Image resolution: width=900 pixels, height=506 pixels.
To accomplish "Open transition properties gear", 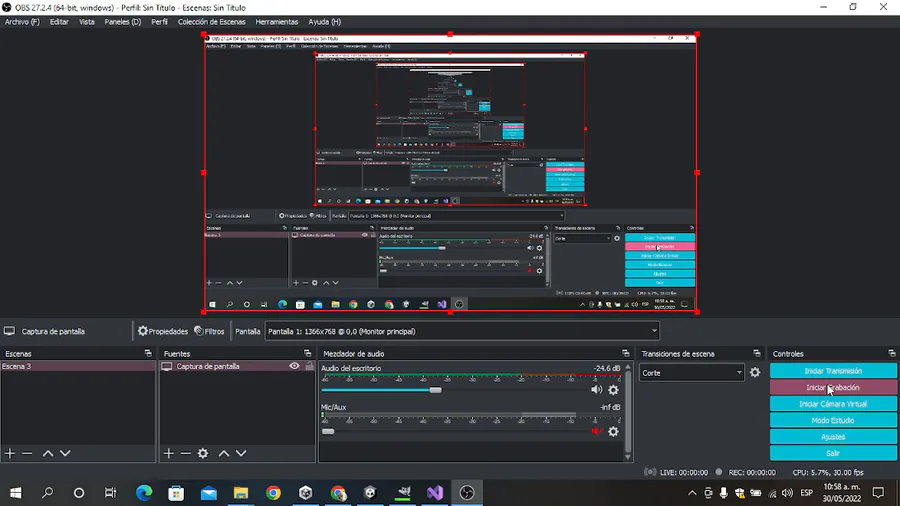I will (755, 373).
